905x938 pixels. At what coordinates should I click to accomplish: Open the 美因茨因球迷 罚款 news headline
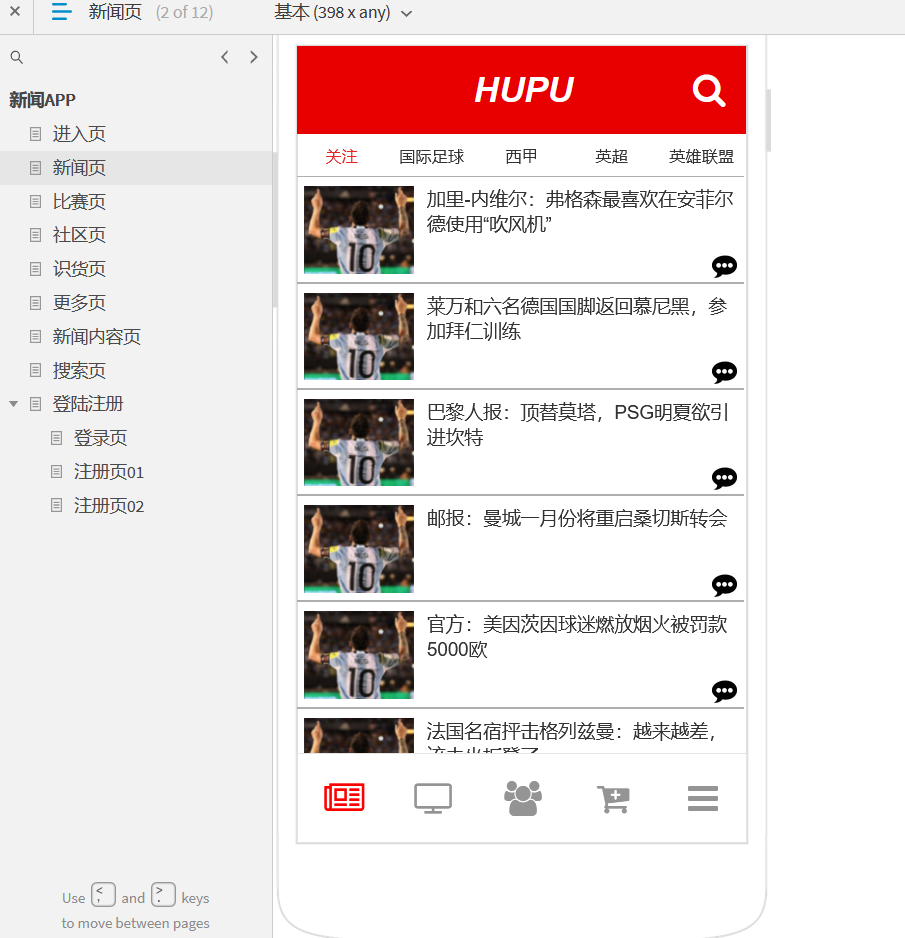[x=577, y=637]
